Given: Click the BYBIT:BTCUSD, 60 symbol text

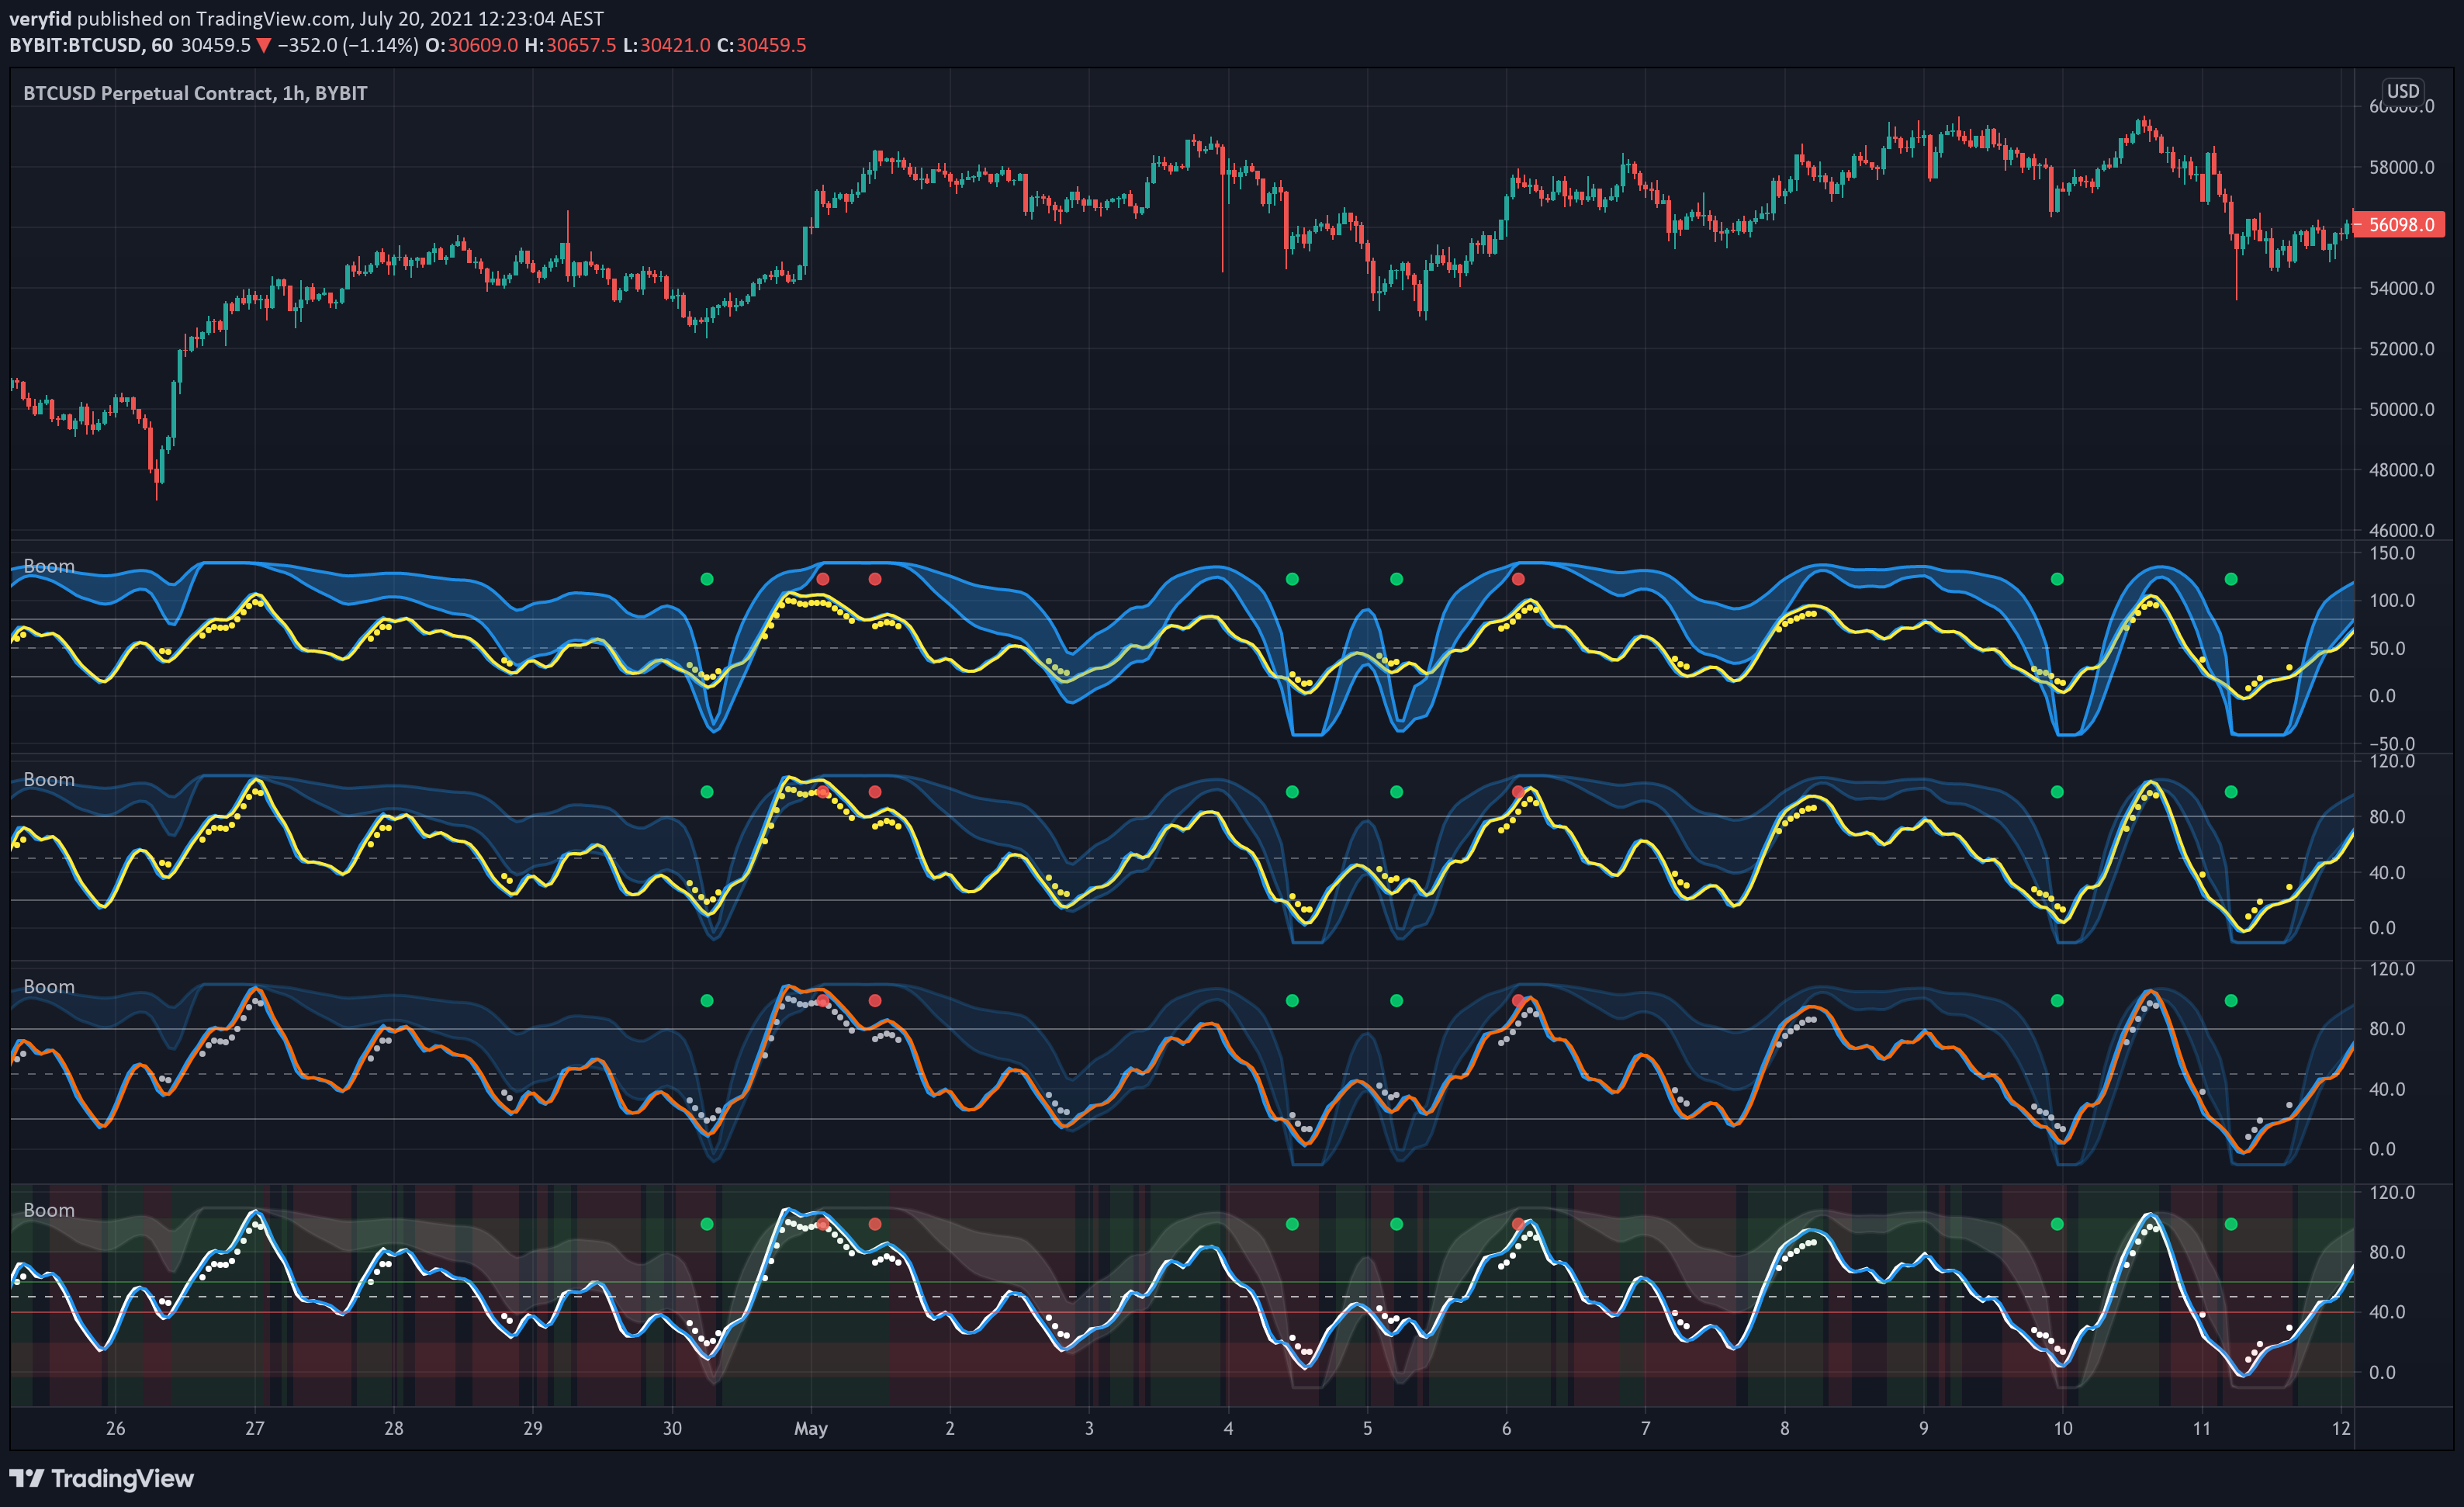Looking at the screenshot, I should point(91,45).
